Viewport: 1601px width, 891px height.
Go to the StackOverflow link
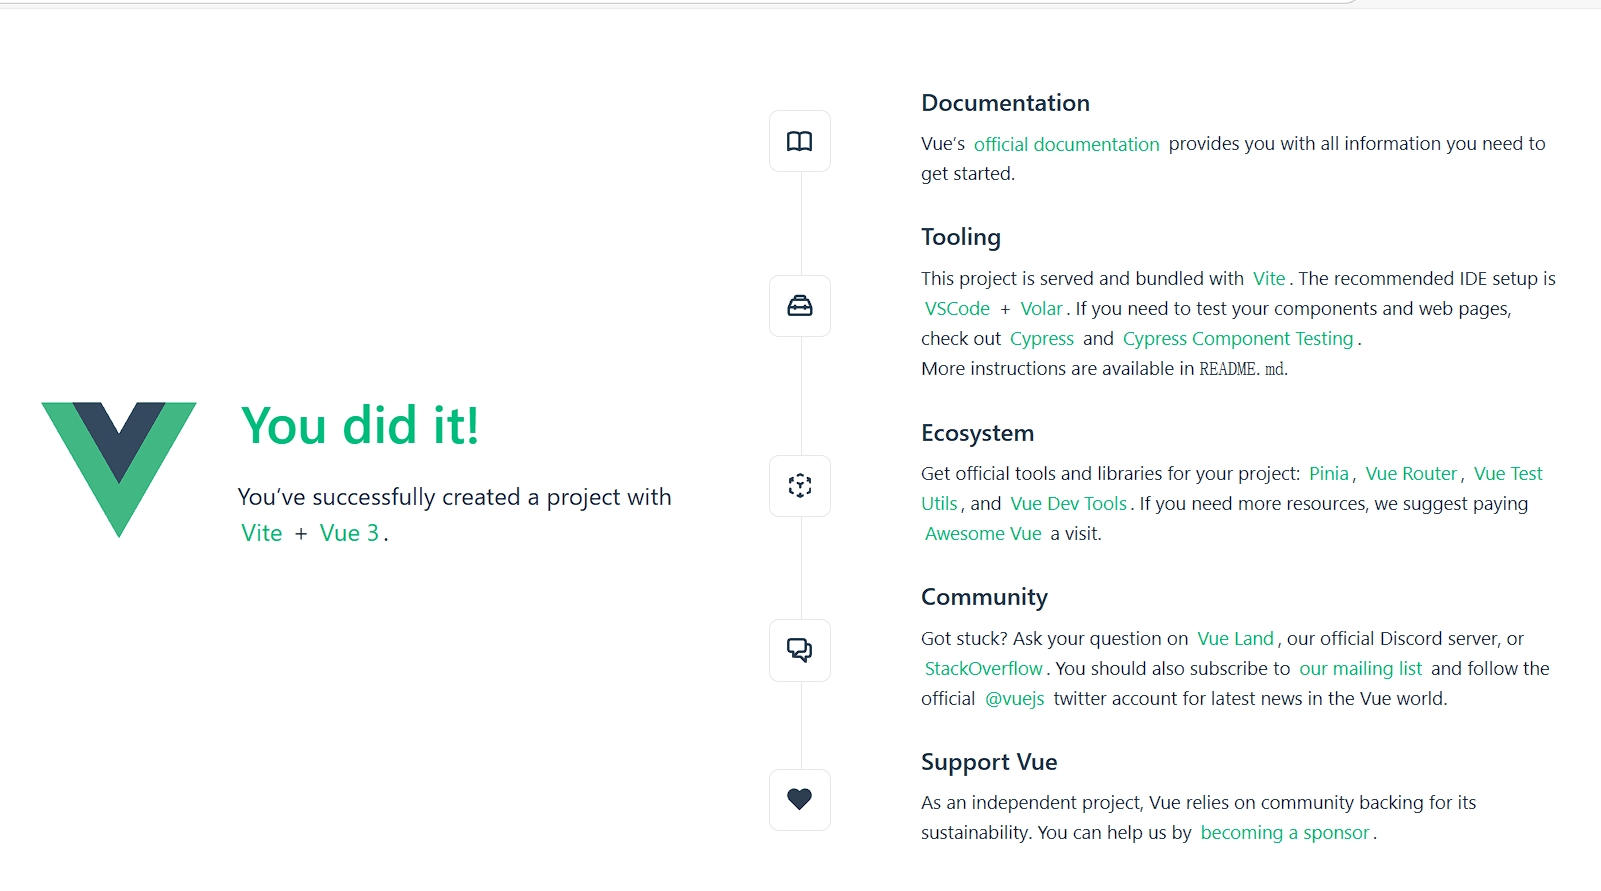(x=983, y=669)
